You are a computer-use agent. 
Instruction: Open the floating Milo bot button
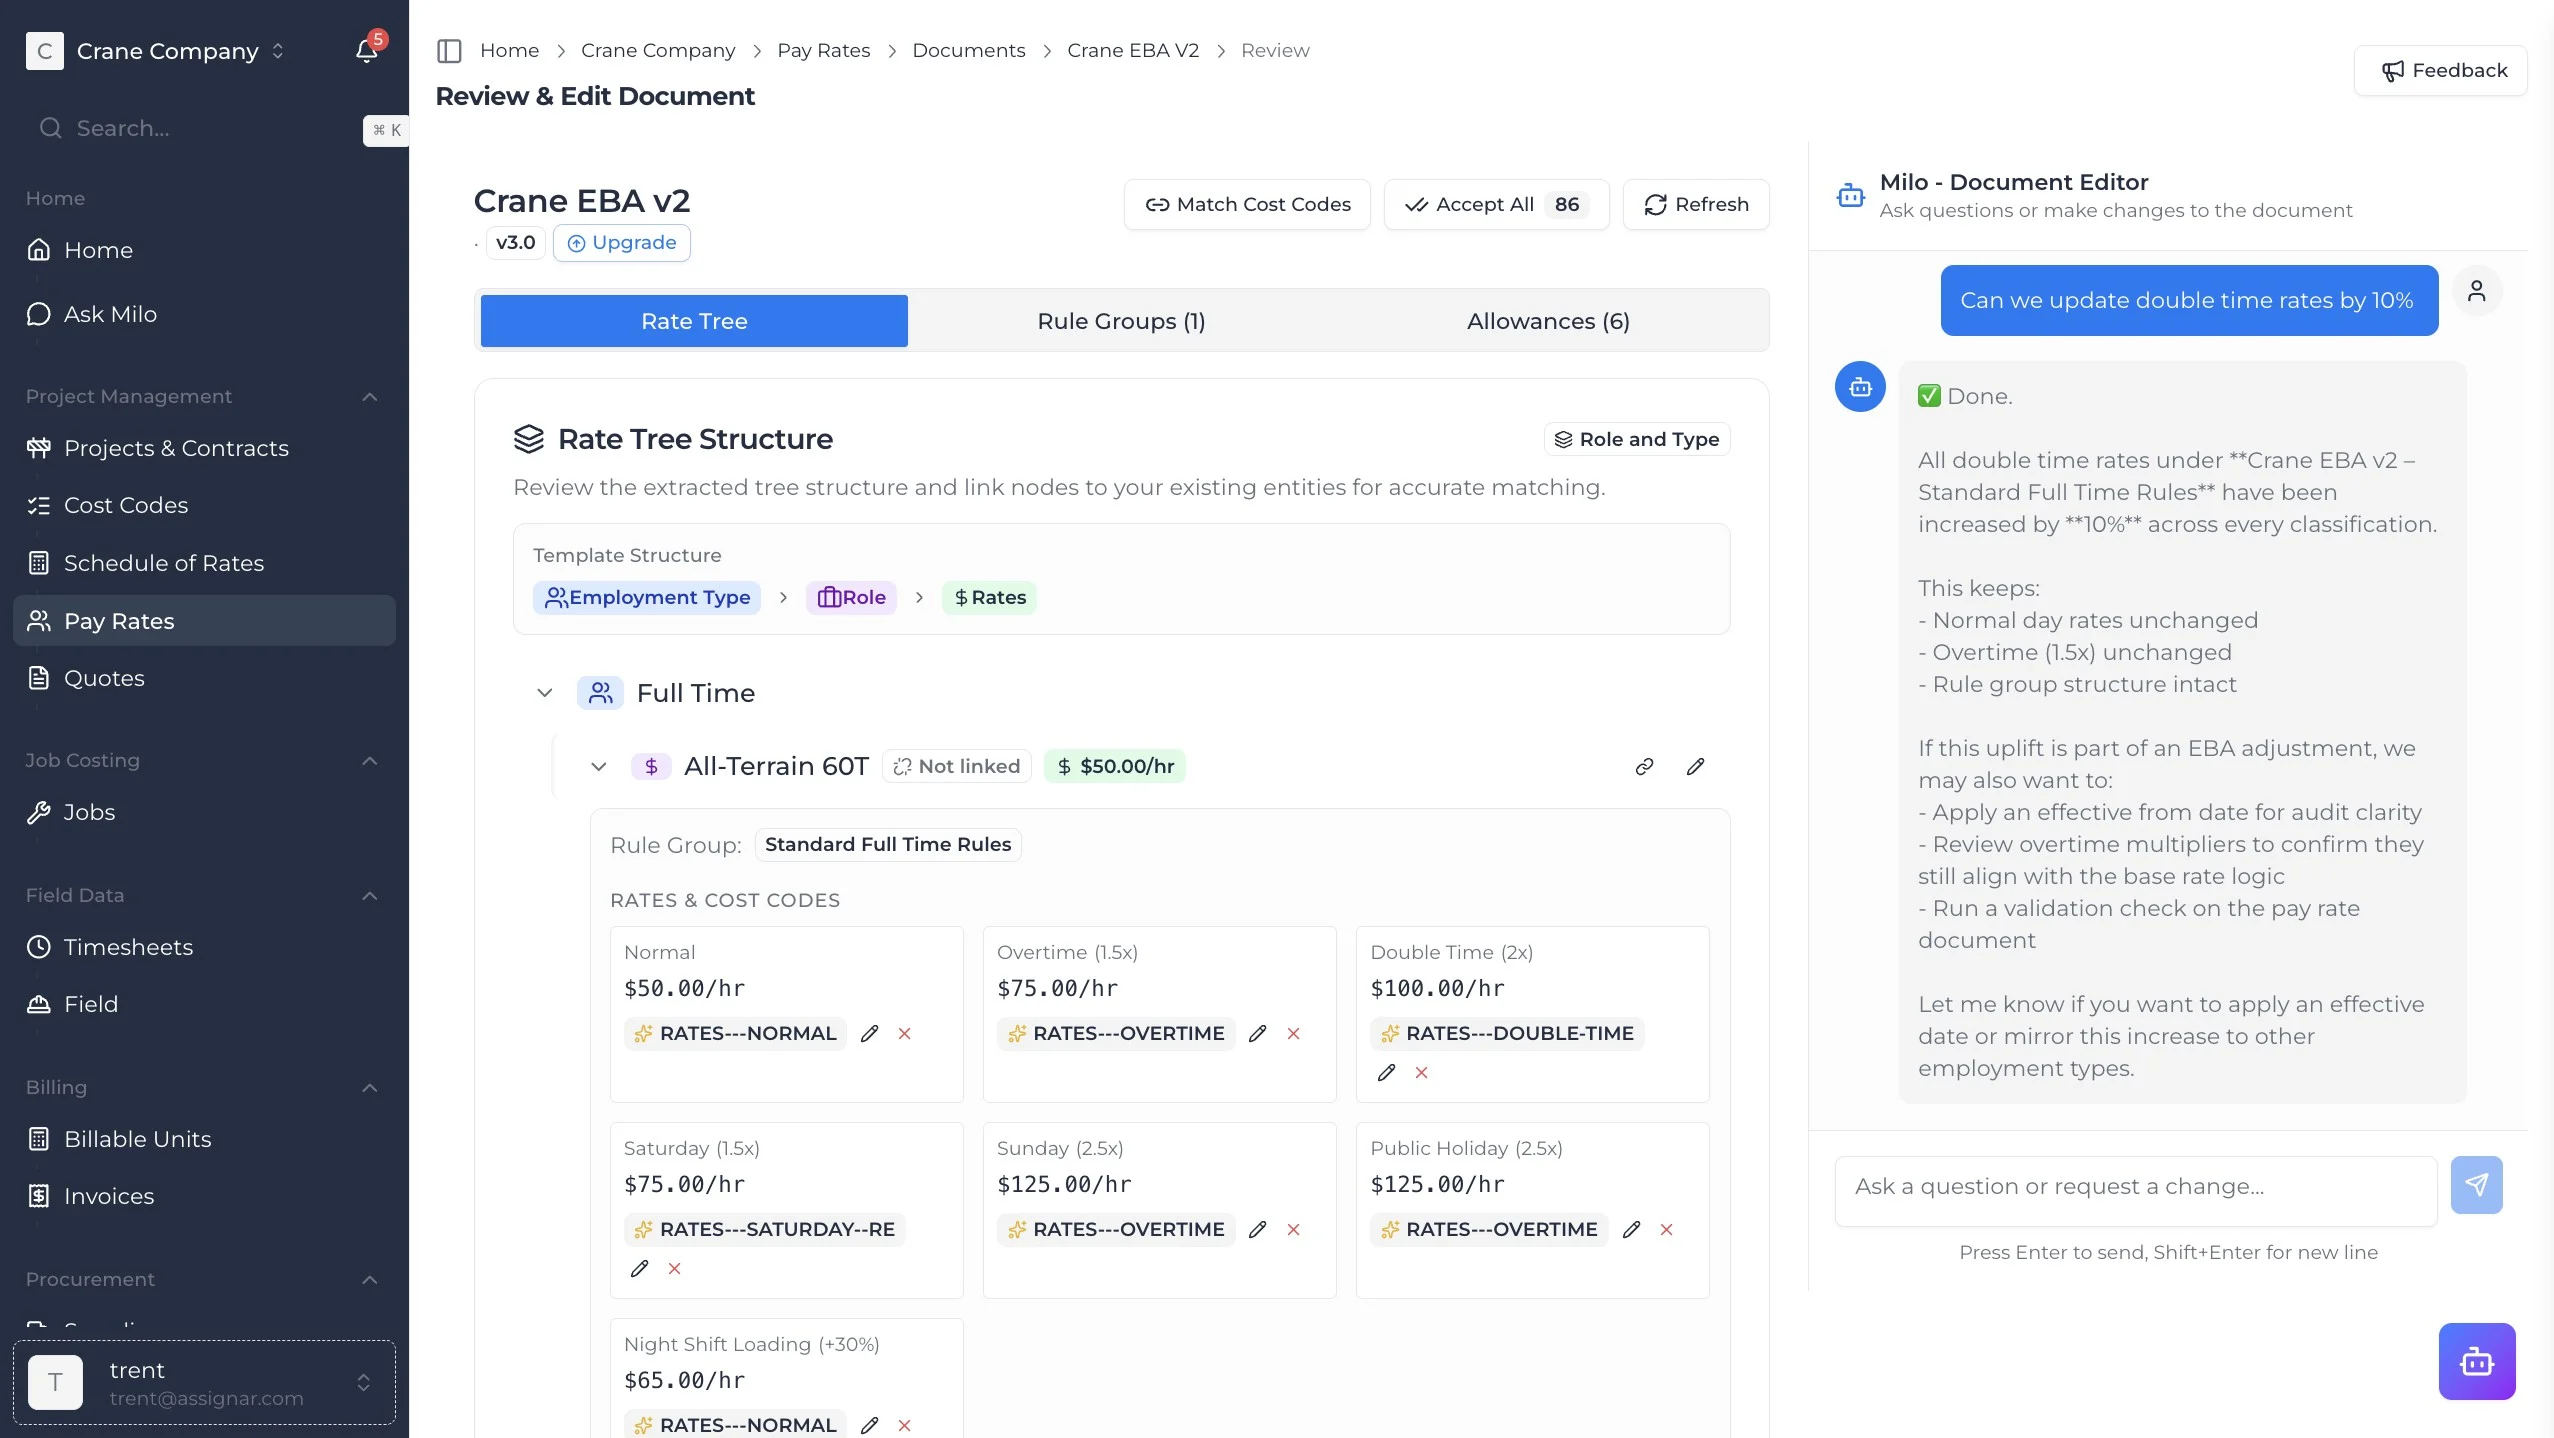(x=2476, y=1362)
